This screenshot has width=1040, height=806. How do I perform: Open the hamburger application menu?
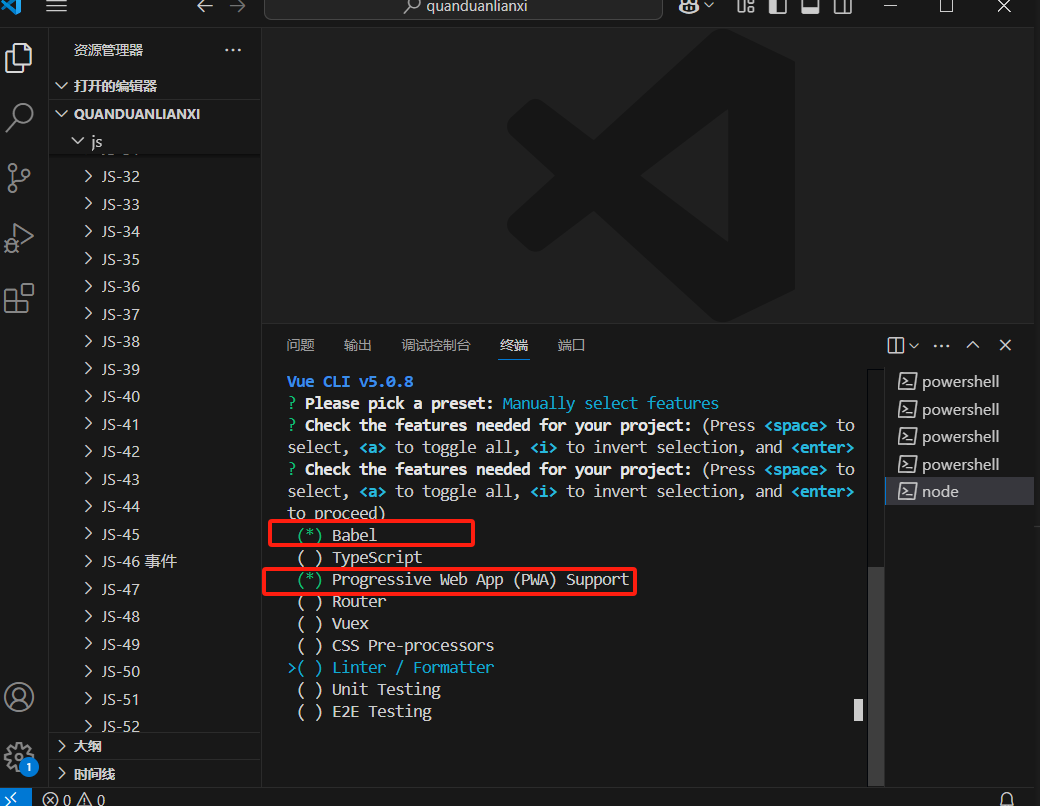pos(56,7)
